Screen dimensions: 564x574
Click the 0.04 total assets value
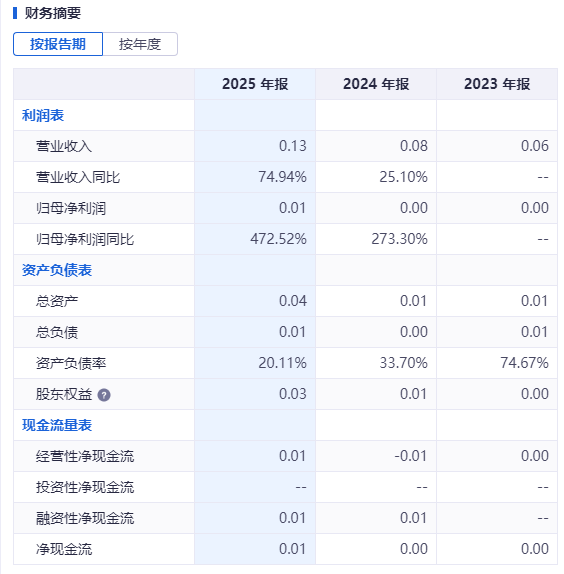(292, 301)
